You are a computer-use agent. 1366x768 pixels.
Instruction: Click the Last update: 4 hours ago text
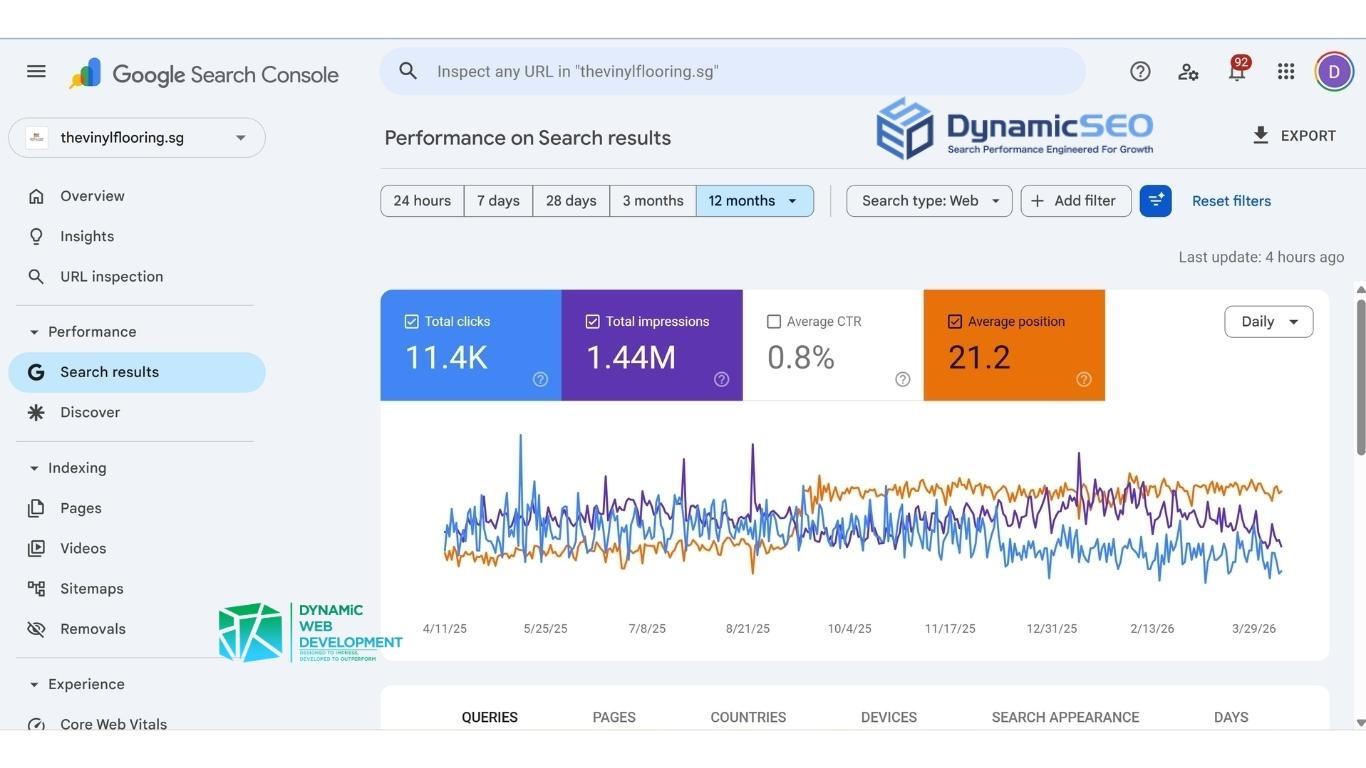[x=1261, y=257]
